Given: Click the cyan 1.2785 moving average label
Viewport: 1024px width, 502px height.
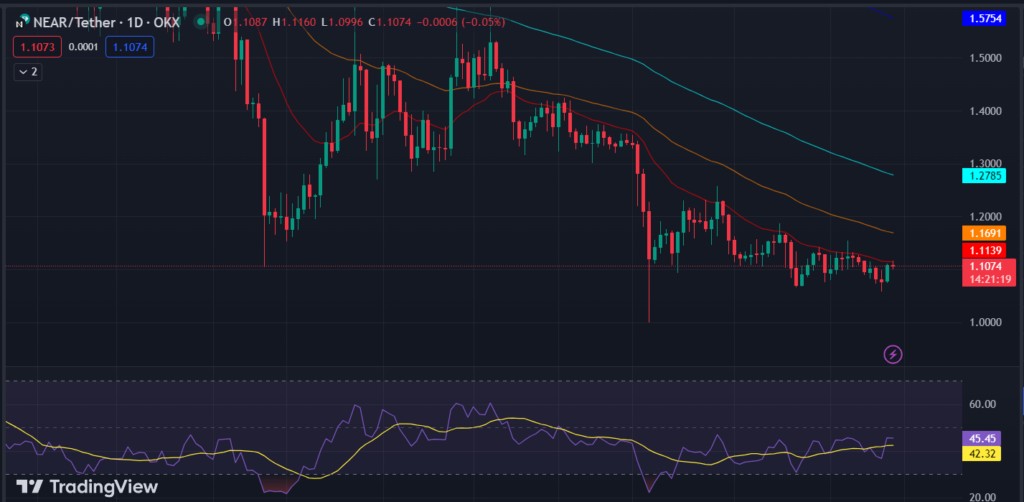Looking at the screenshot, I should tap(984, 175).
